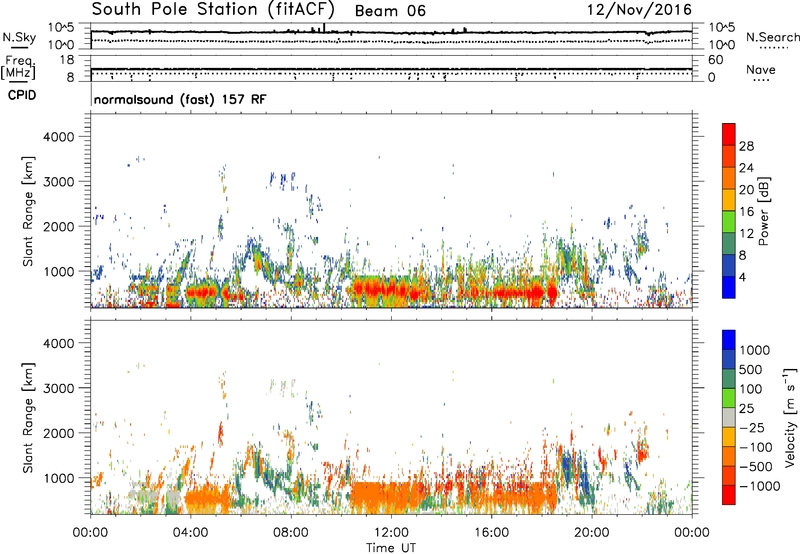The height and width of the screenshot is (554, 800).
Task: Click the 18 tick on frequency axis
Action: (x=67, y=60)
